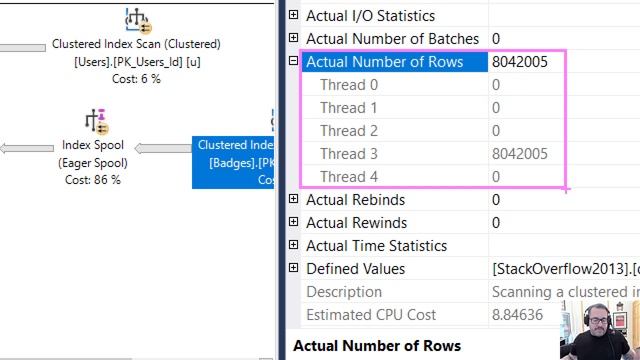This screenshot has width=640, height=360.
Task: Click the Actual I/O Statistics label
Action: (371, 16)
